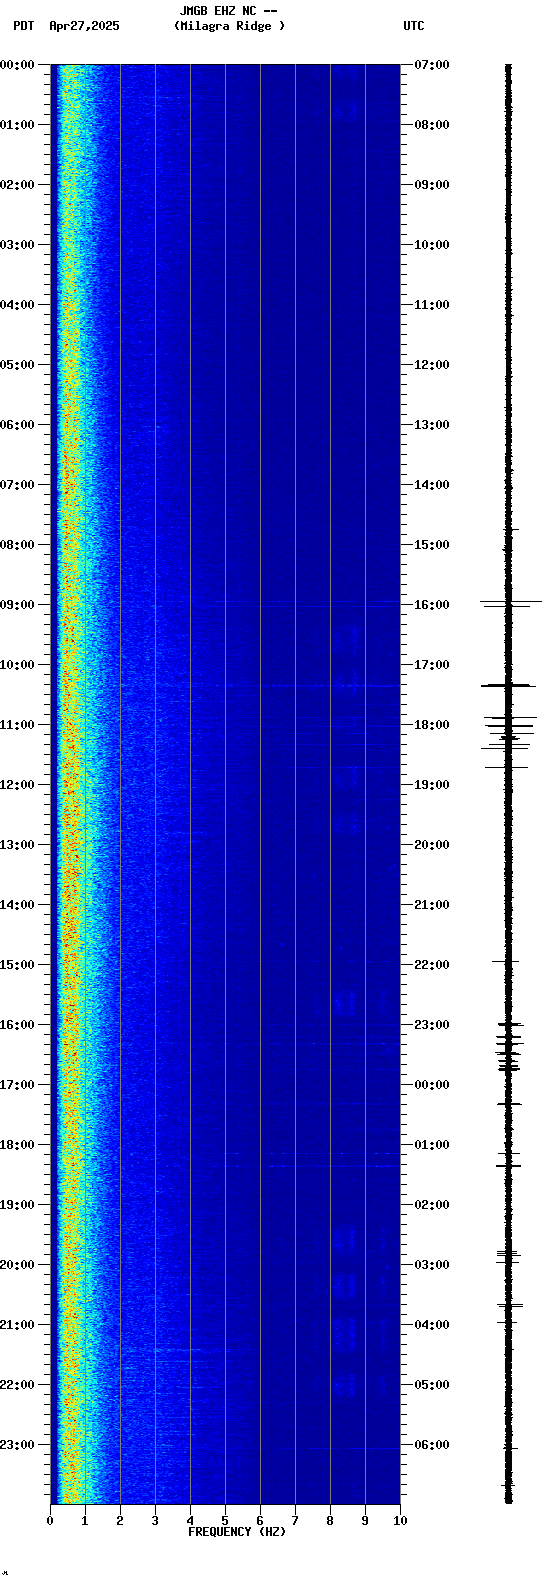
Task: Click the 06:00 UTC time label
Action: [x=432, y=1445]
